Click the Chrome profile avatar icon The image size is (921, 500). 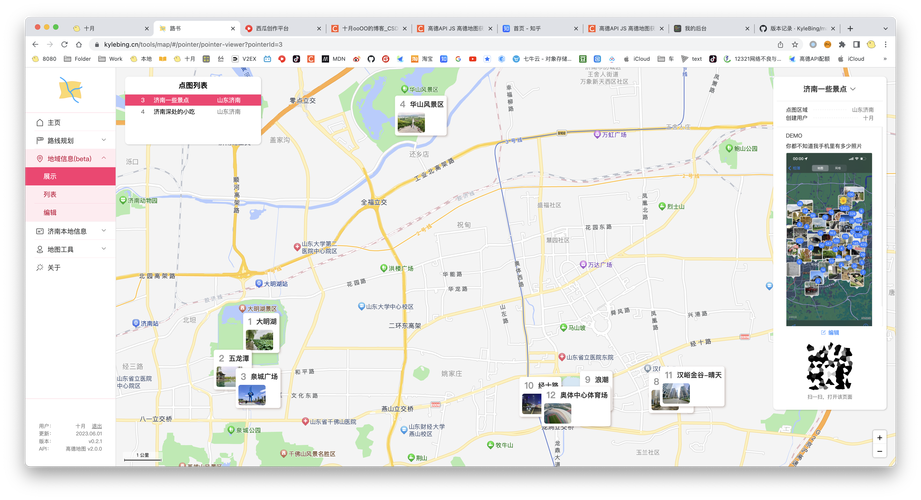(871, 44)
